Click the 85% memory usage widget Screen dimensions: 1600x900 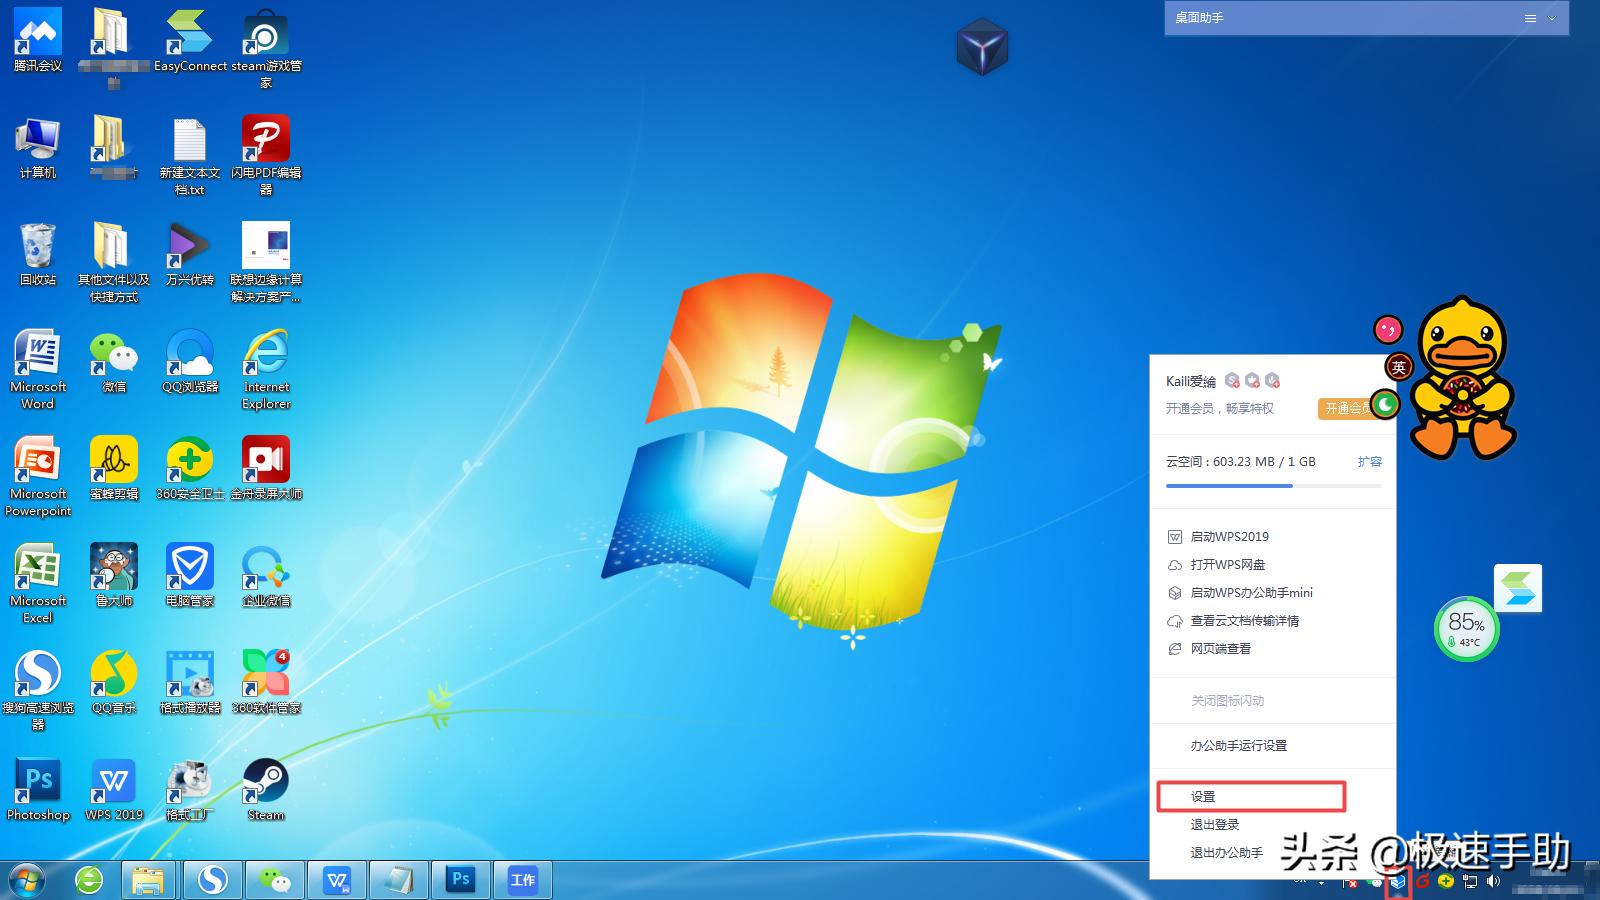[x=1466, y=629]
